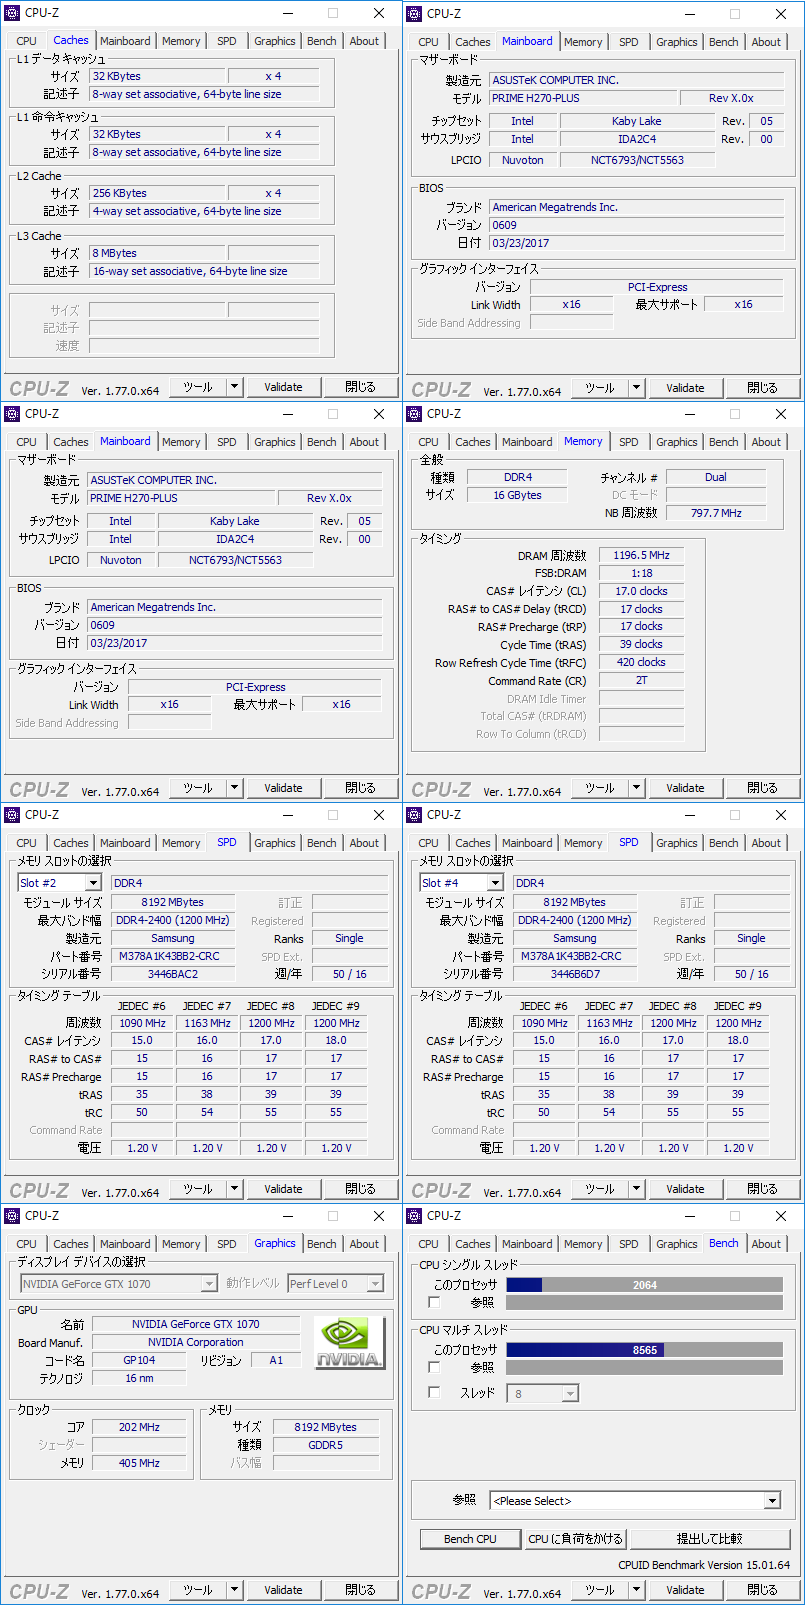Open the Slot #4 memory slot dropdown
This screenshot has width=805, height=1605.
pos(495,883)
